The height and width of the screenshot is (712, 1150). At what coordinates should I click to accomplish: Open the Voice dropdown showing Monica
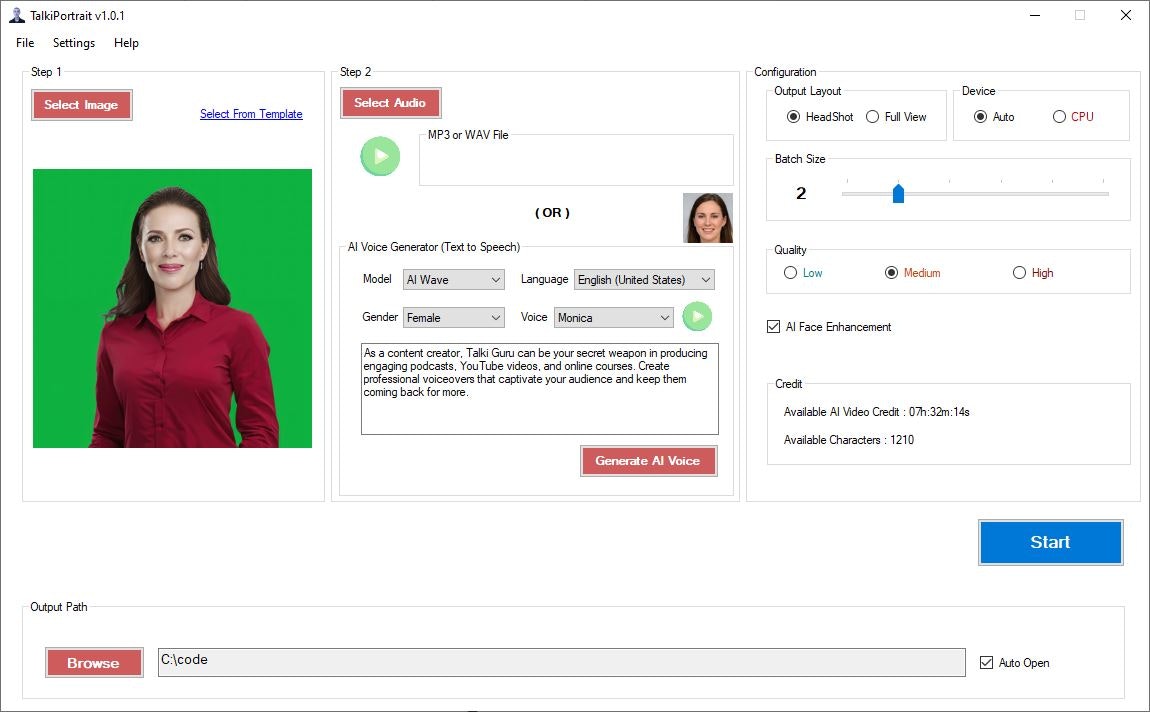(613, 318)
